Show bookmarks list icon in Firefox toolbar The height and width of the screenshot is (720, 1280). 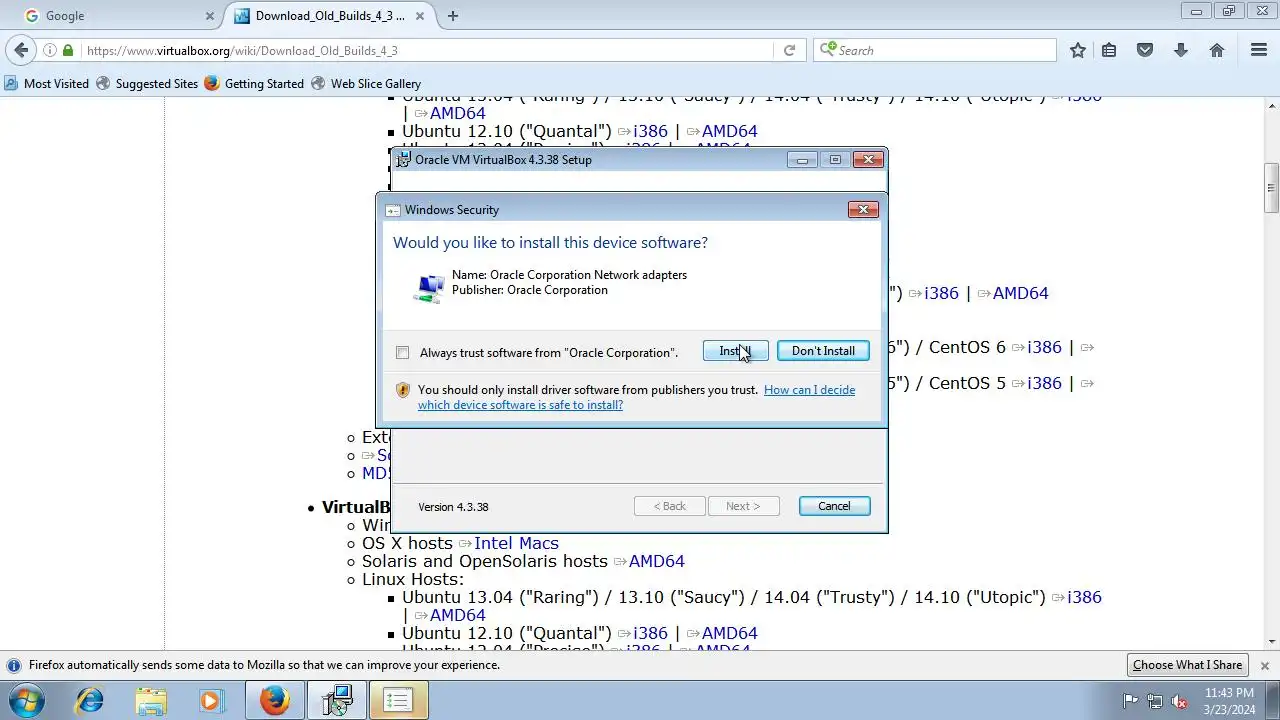[1109, 50]
